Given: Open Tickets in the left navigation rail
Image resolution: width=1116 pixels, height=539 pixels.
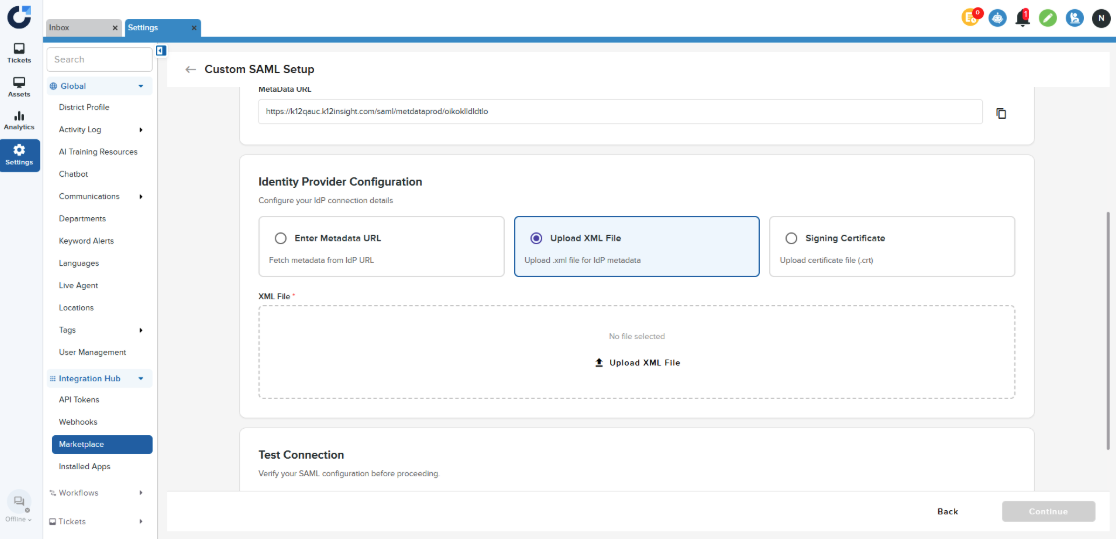Looking at the screenshot, I should tap(19, 52).
